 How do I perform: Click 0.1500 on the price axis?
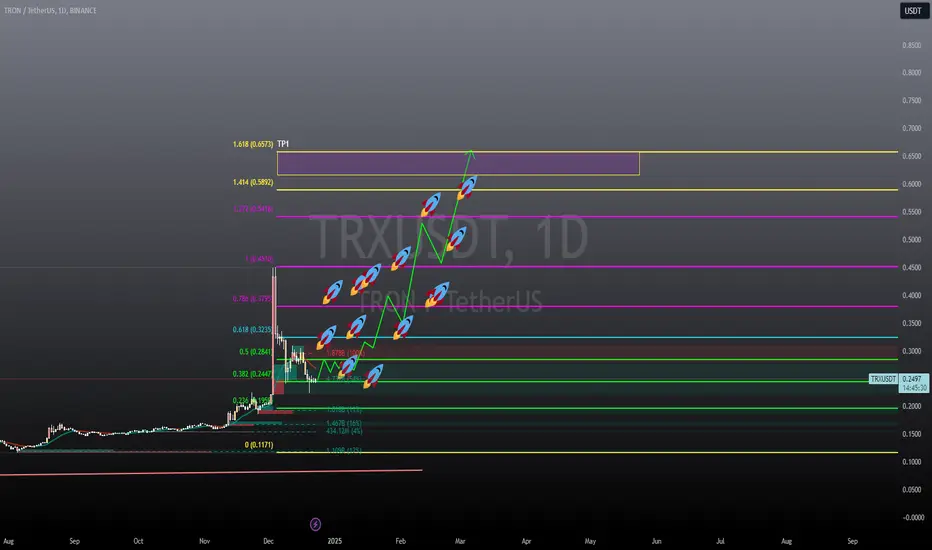click(x=911, y=434)
